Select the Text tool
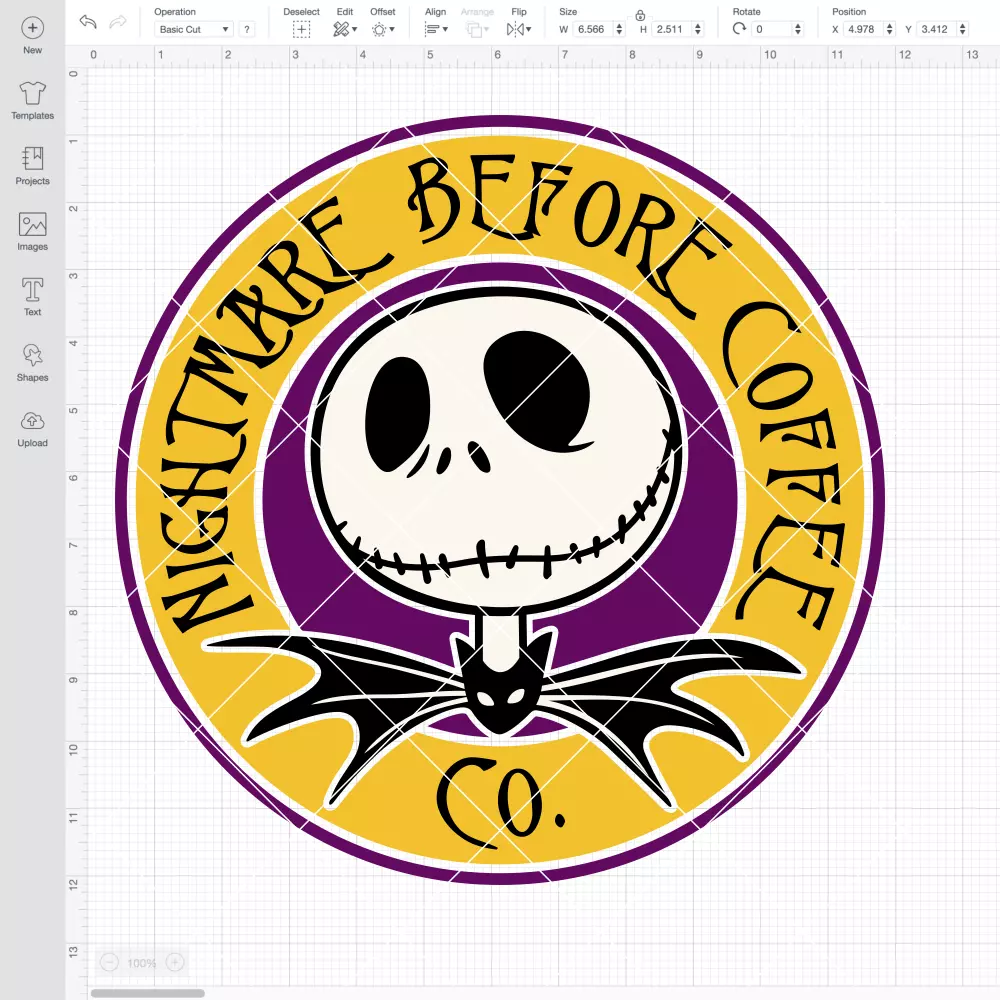The image size is (1000, 1000). coord(33,297)
